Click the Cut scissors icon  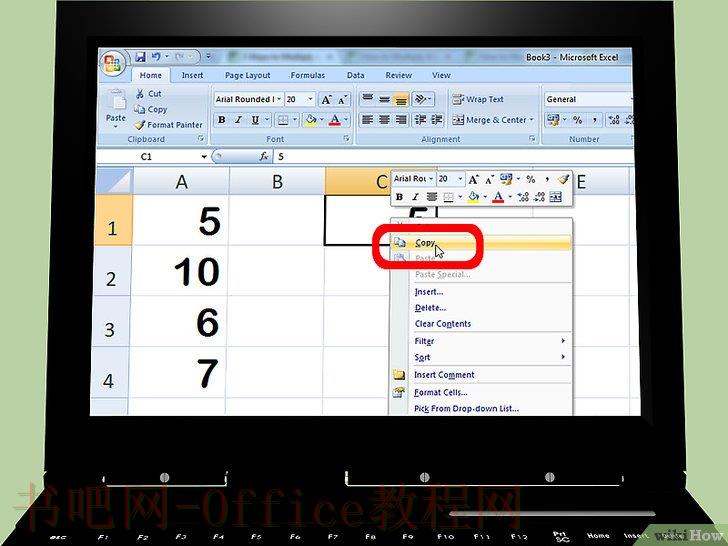click(140, 94)
